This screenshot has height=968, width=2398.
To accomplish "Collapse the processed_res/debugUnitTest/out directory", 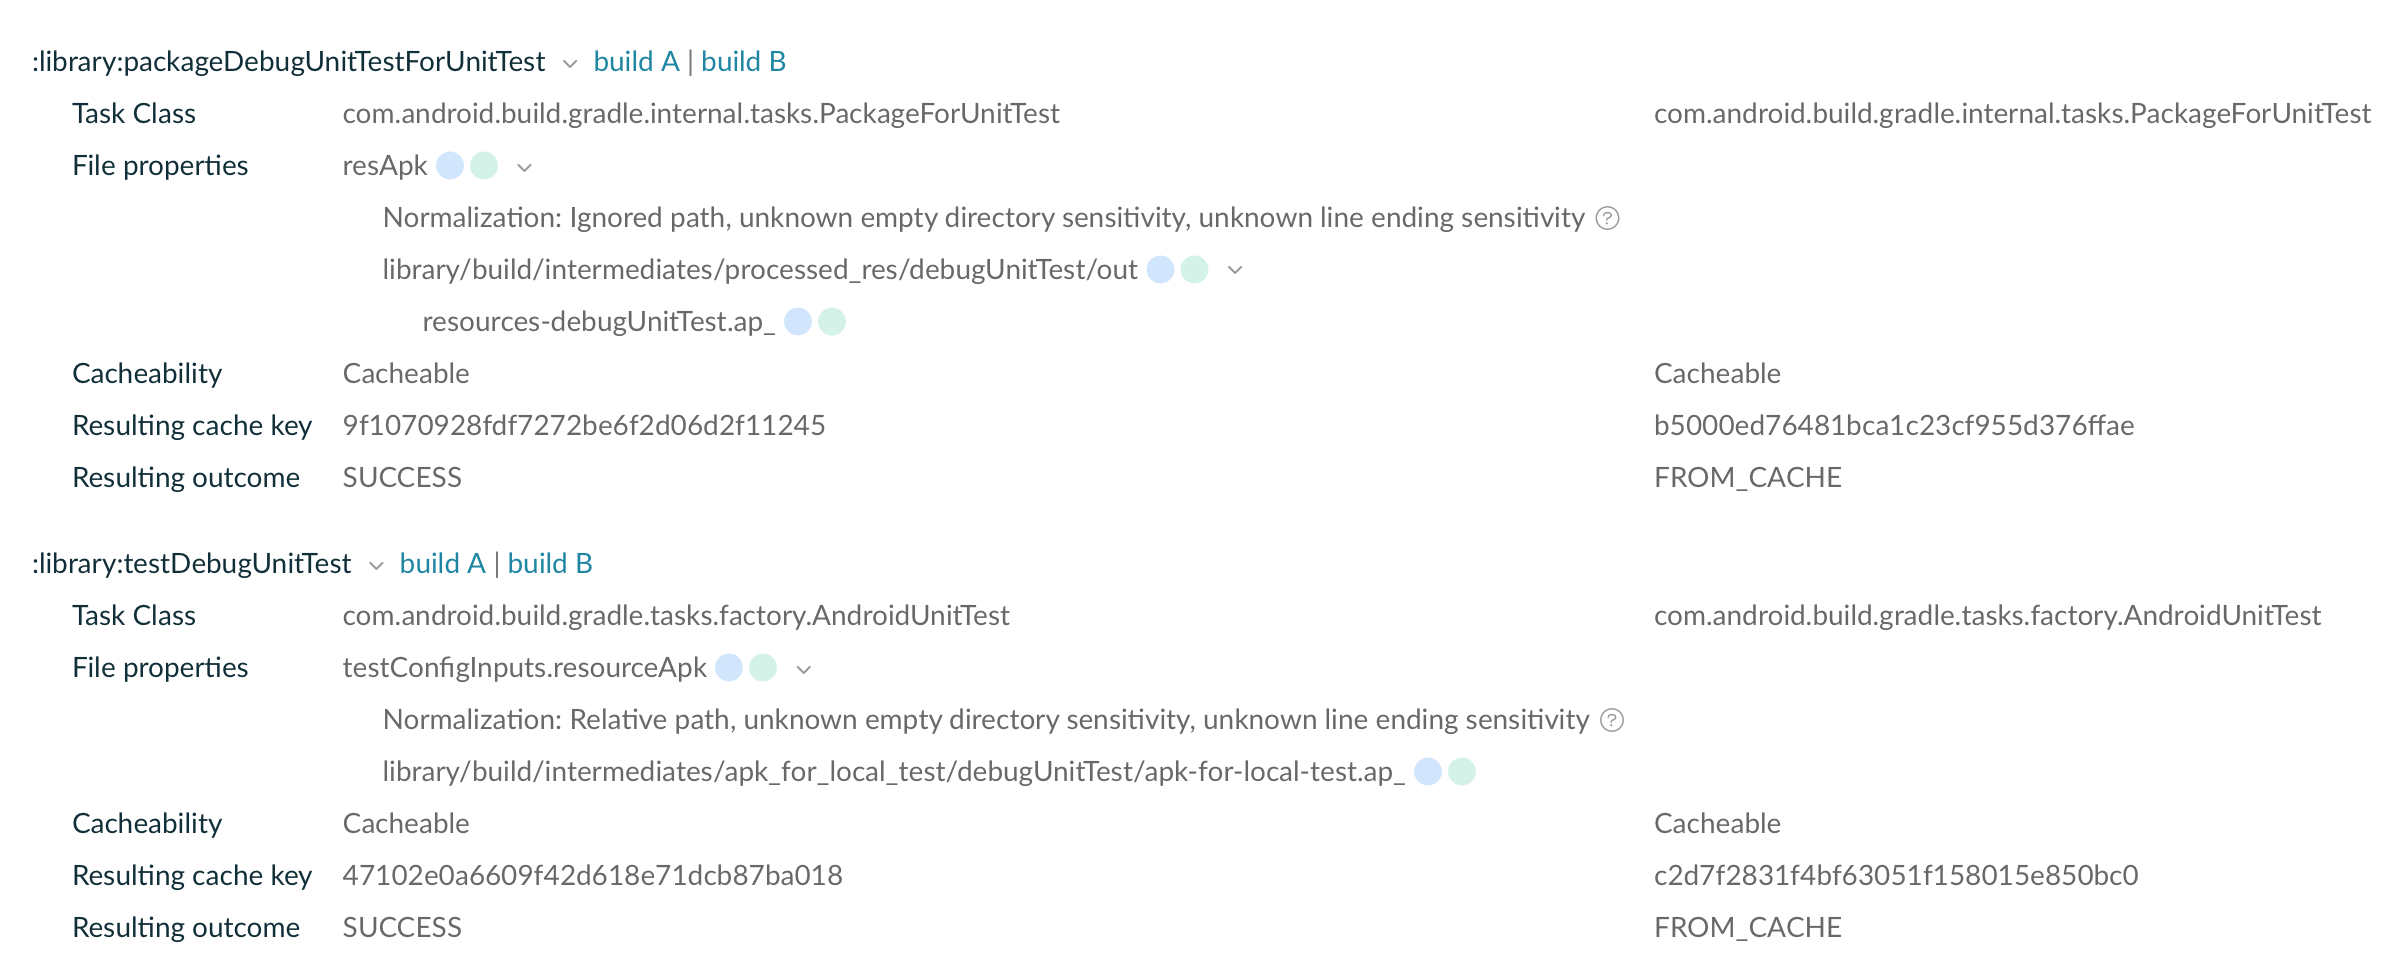I will pos(1235,270).
